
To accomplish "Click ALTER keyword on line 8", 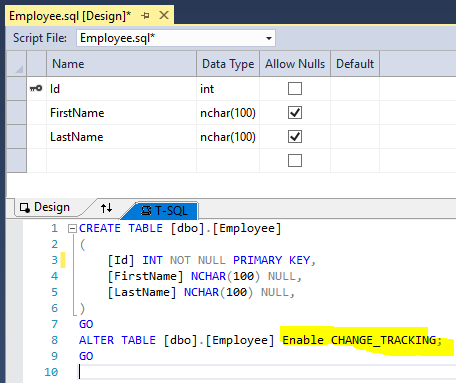I will tap(96, 340).
